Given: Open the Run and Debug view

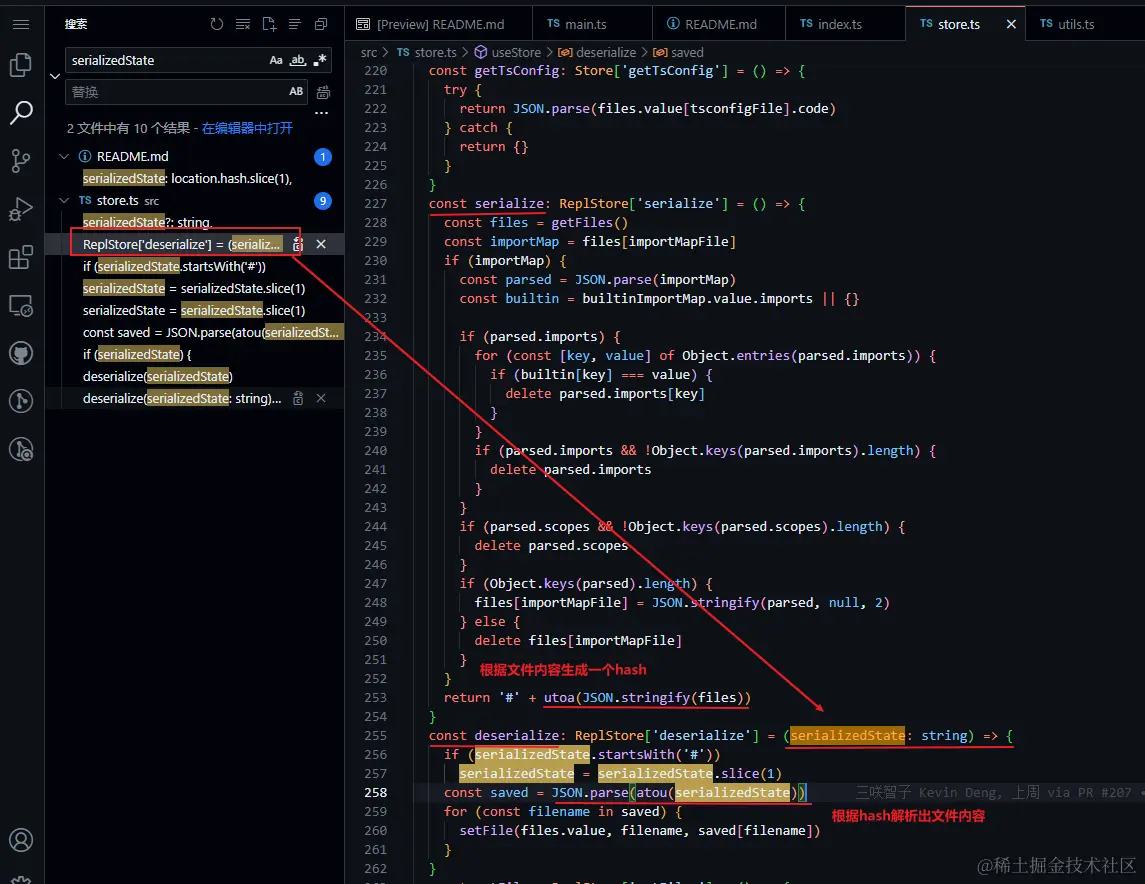Looking at the screenshot, I should pyautogui.click(x=21, y=209).
